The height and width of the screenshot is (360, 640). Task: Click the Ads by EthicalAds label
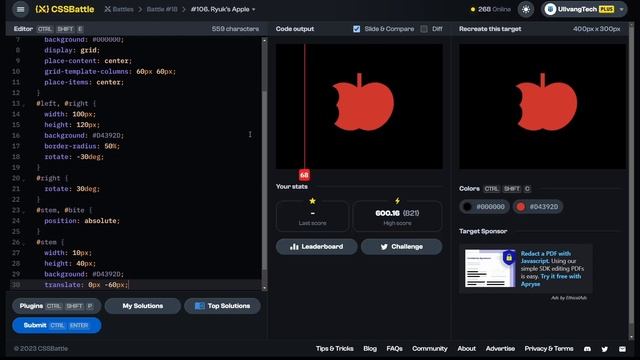coord(569,298)
